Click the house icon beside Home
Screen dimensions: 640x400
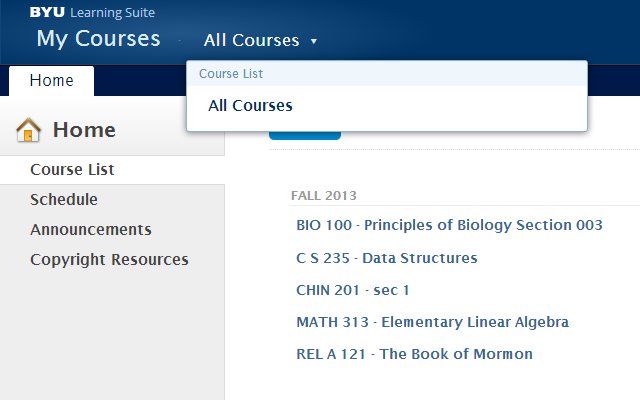29,130
